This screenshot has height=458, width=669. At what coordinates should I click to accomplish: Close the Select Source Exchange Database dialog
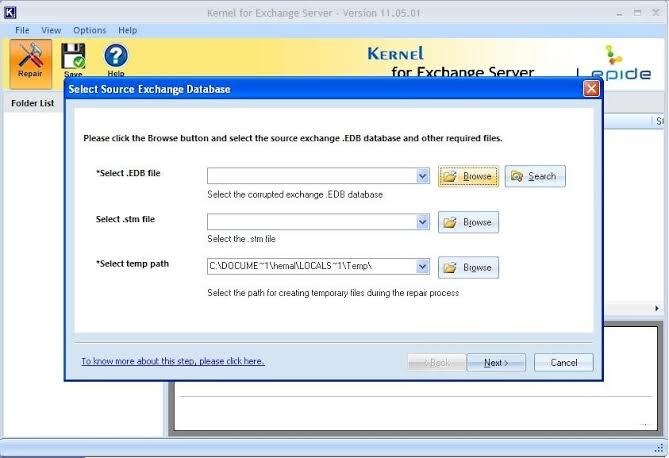591,89
